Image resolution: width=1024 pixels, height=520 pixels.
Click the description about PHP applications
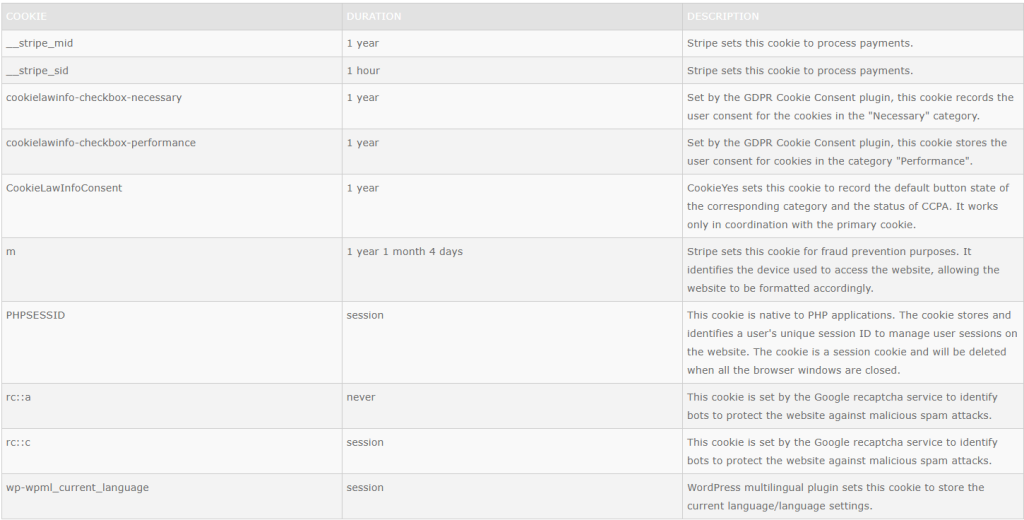[x=852, y=342]
